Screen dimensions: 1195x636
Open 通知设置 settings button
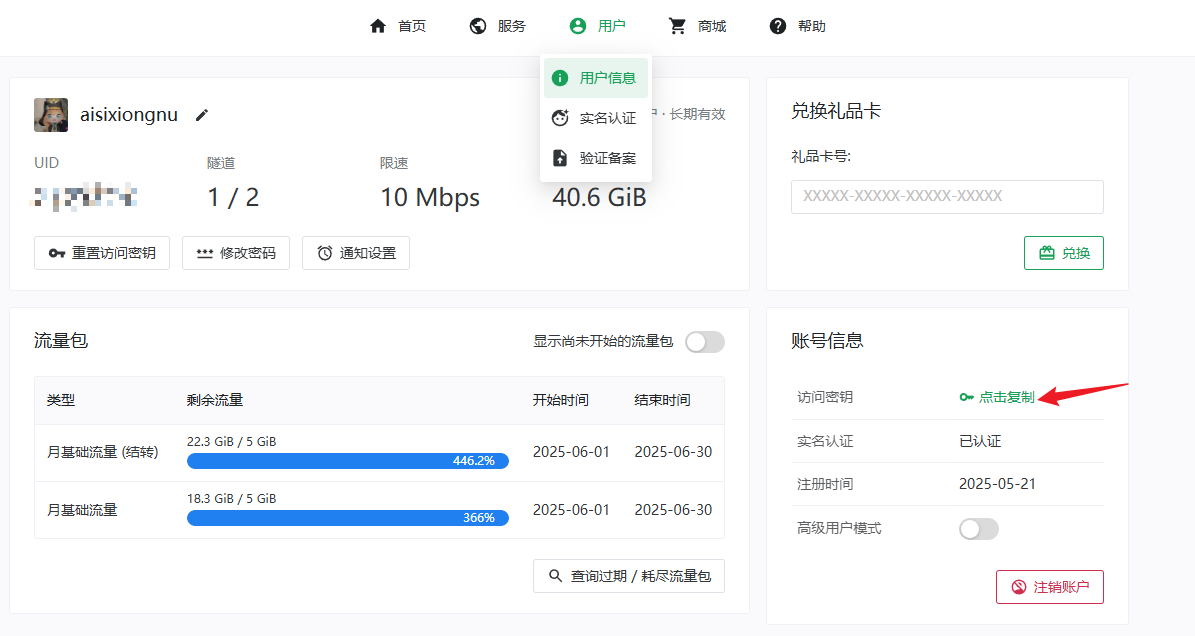coord(356,253)
